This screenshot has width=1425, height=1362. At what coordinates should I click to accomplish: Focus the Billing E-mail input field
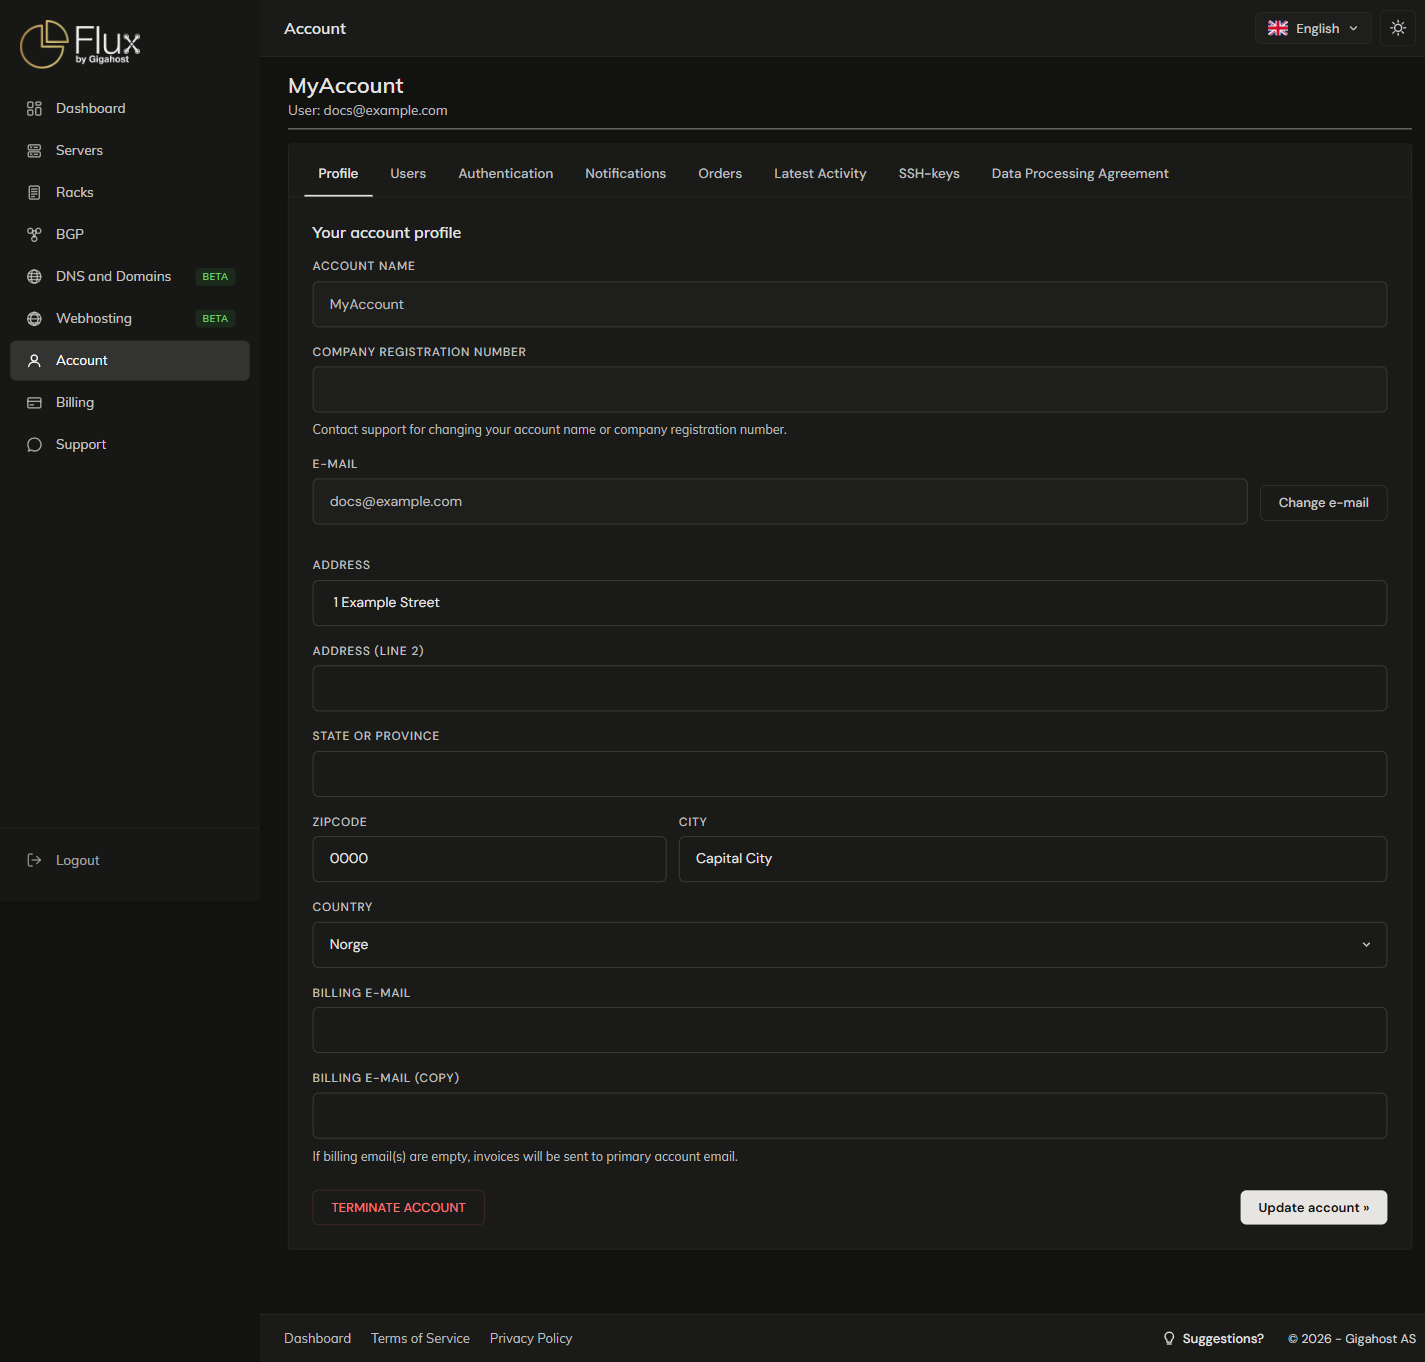[849, 1030]
